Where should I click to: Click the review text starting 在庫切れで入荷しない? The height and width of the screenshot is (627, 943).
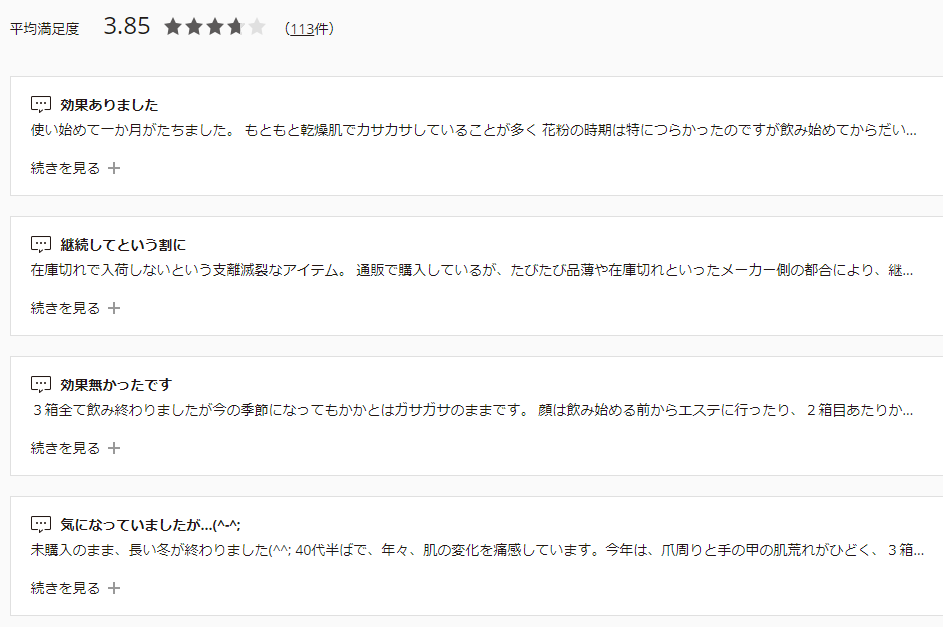472,270
